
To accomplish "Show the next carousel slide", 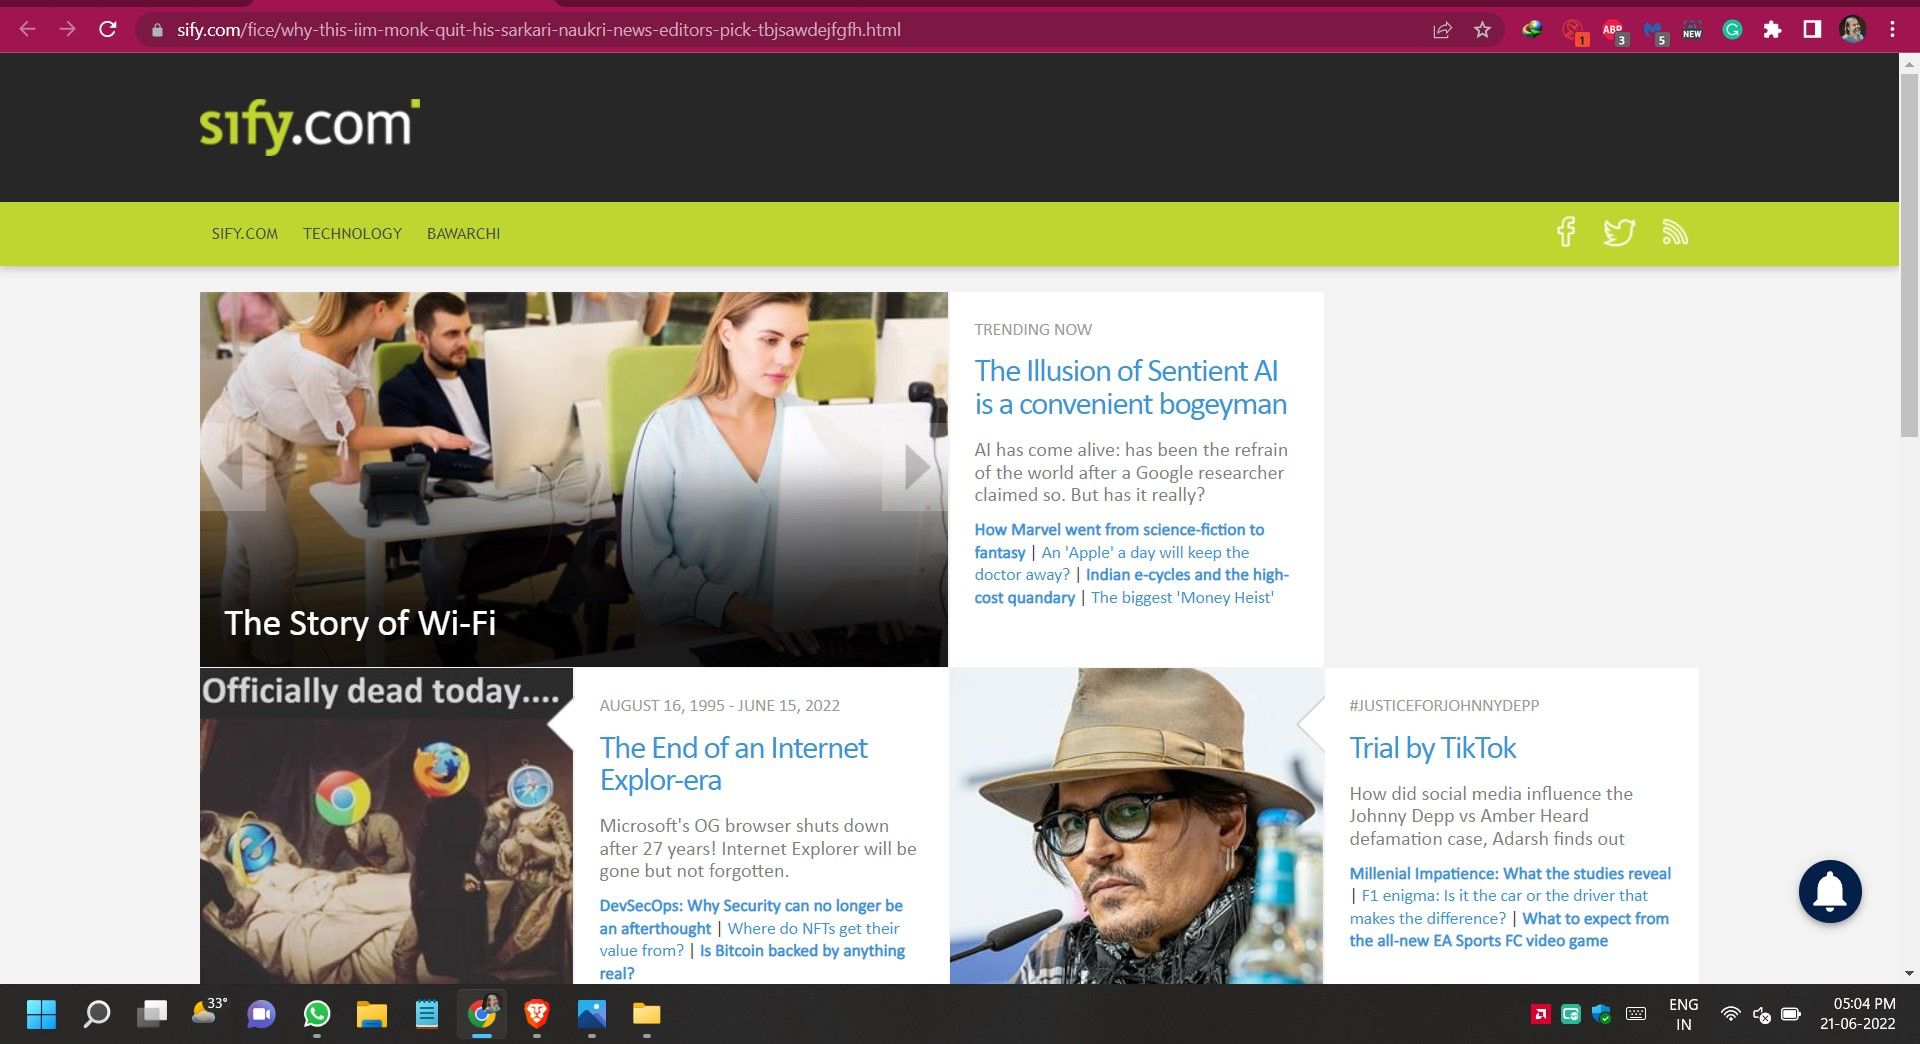I will pos(916,467).
